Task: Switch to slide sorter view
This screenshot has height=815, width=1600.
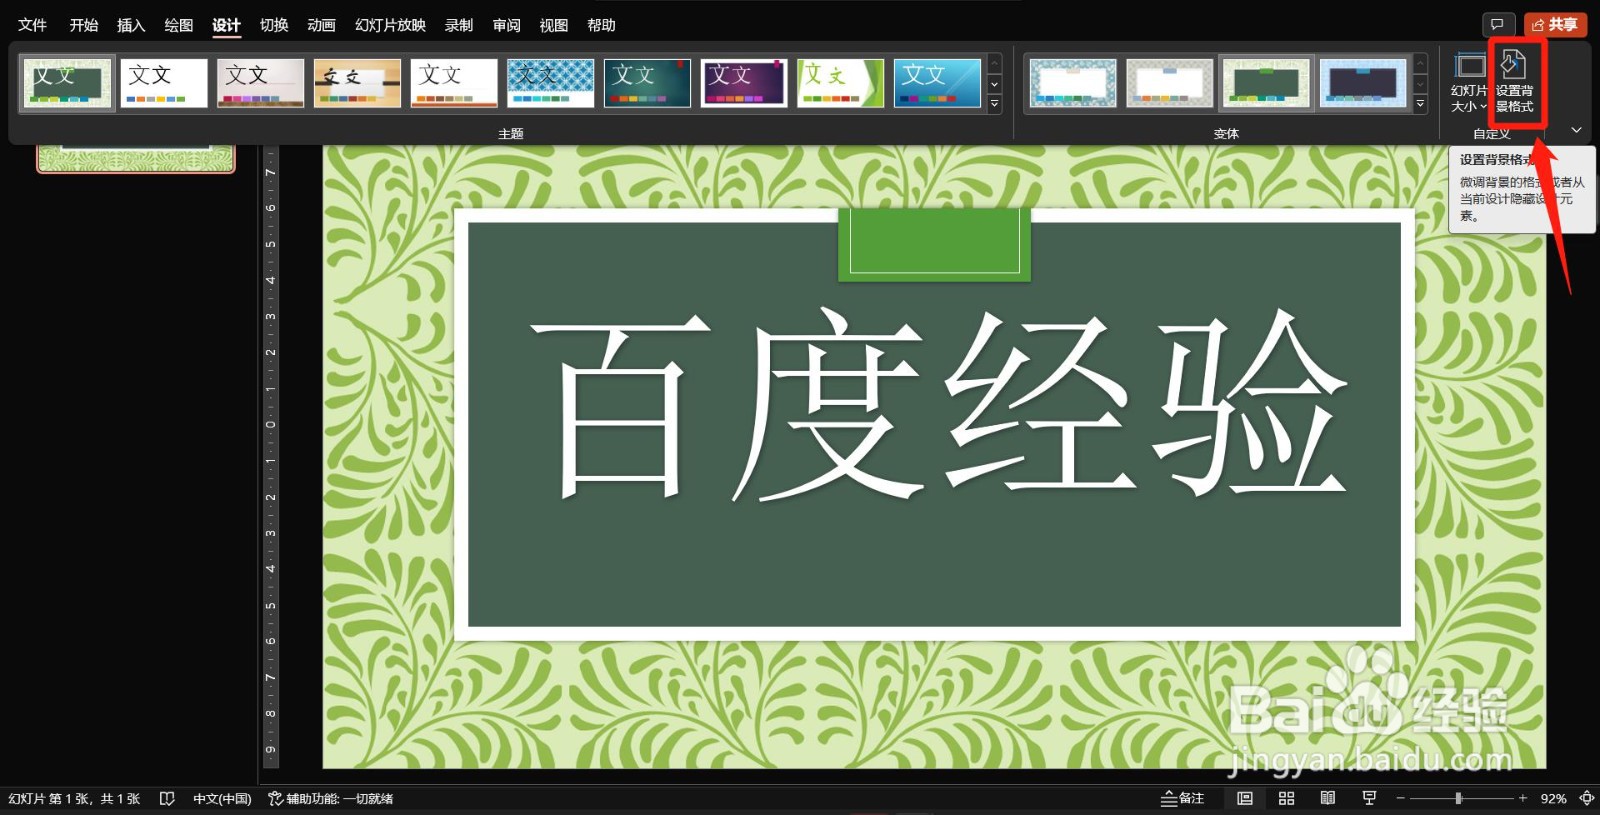Action: 1287,798
